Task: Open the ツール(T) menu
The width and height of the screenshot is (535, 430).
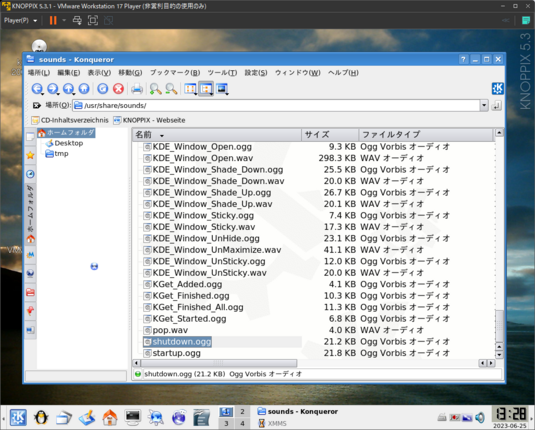Action: point(222,73)
